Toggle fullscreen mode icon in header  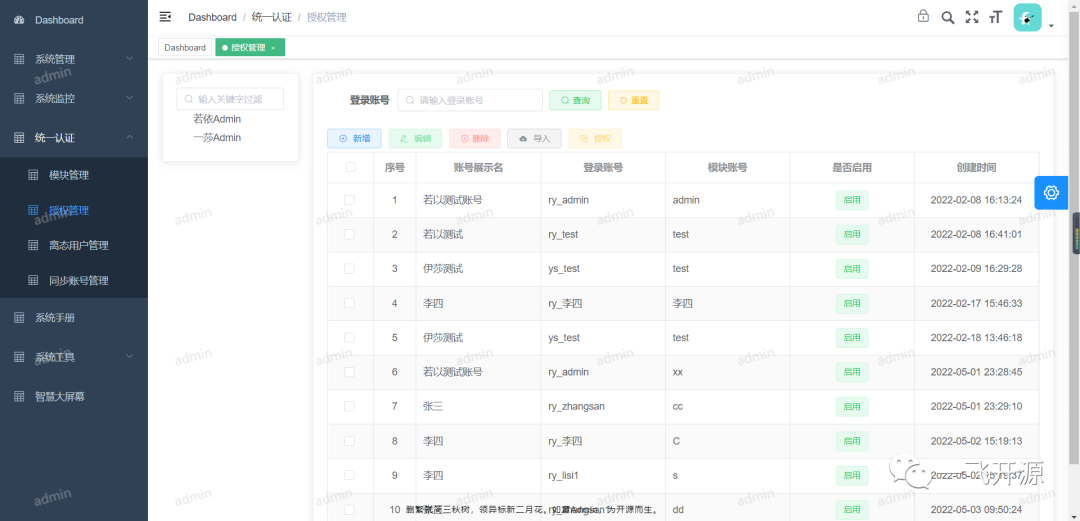point(972,18)
